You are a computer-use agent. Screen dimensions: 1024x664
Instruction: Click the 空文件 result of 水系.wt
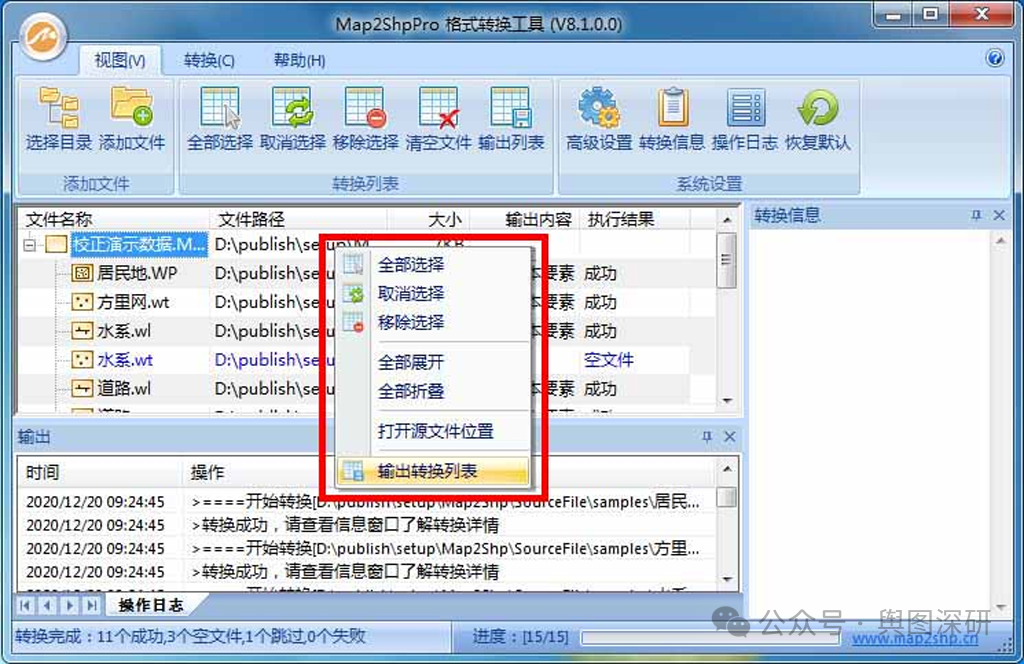[x=608, y=360]
